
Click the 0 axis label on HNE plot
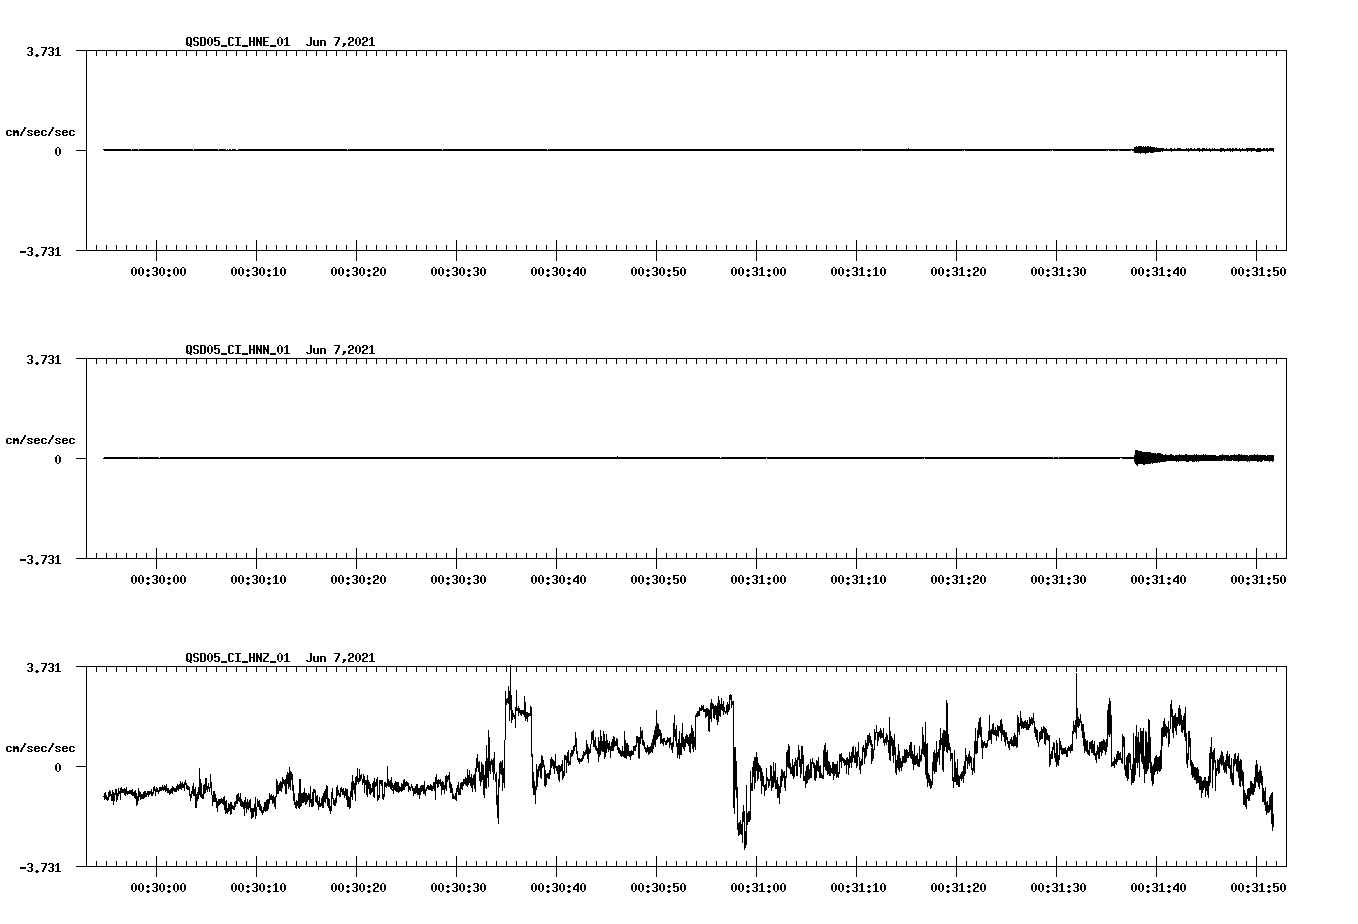click(x=58, y=152)
